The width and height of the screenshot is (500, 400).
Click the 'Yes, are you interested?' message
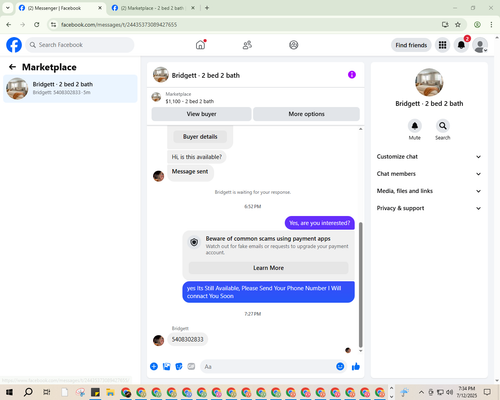click(x=319, y=223)
